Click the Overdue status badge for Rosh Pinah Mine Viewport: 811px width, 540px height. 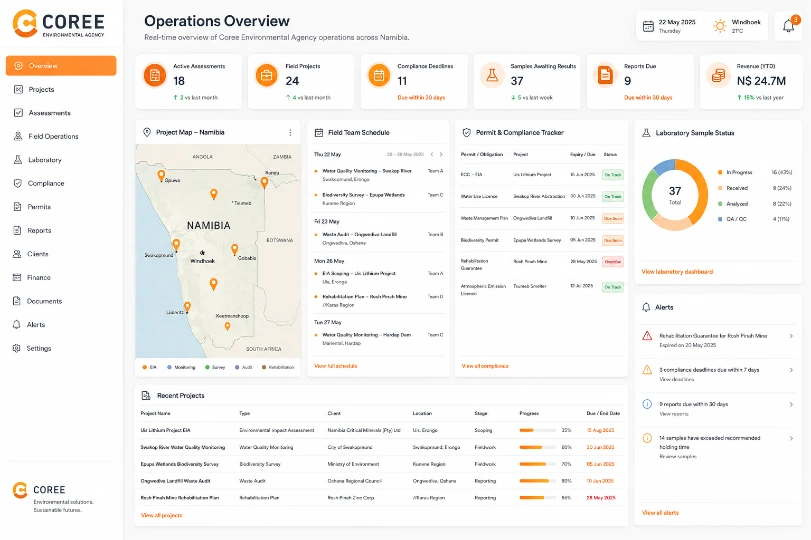click(613, 262)
